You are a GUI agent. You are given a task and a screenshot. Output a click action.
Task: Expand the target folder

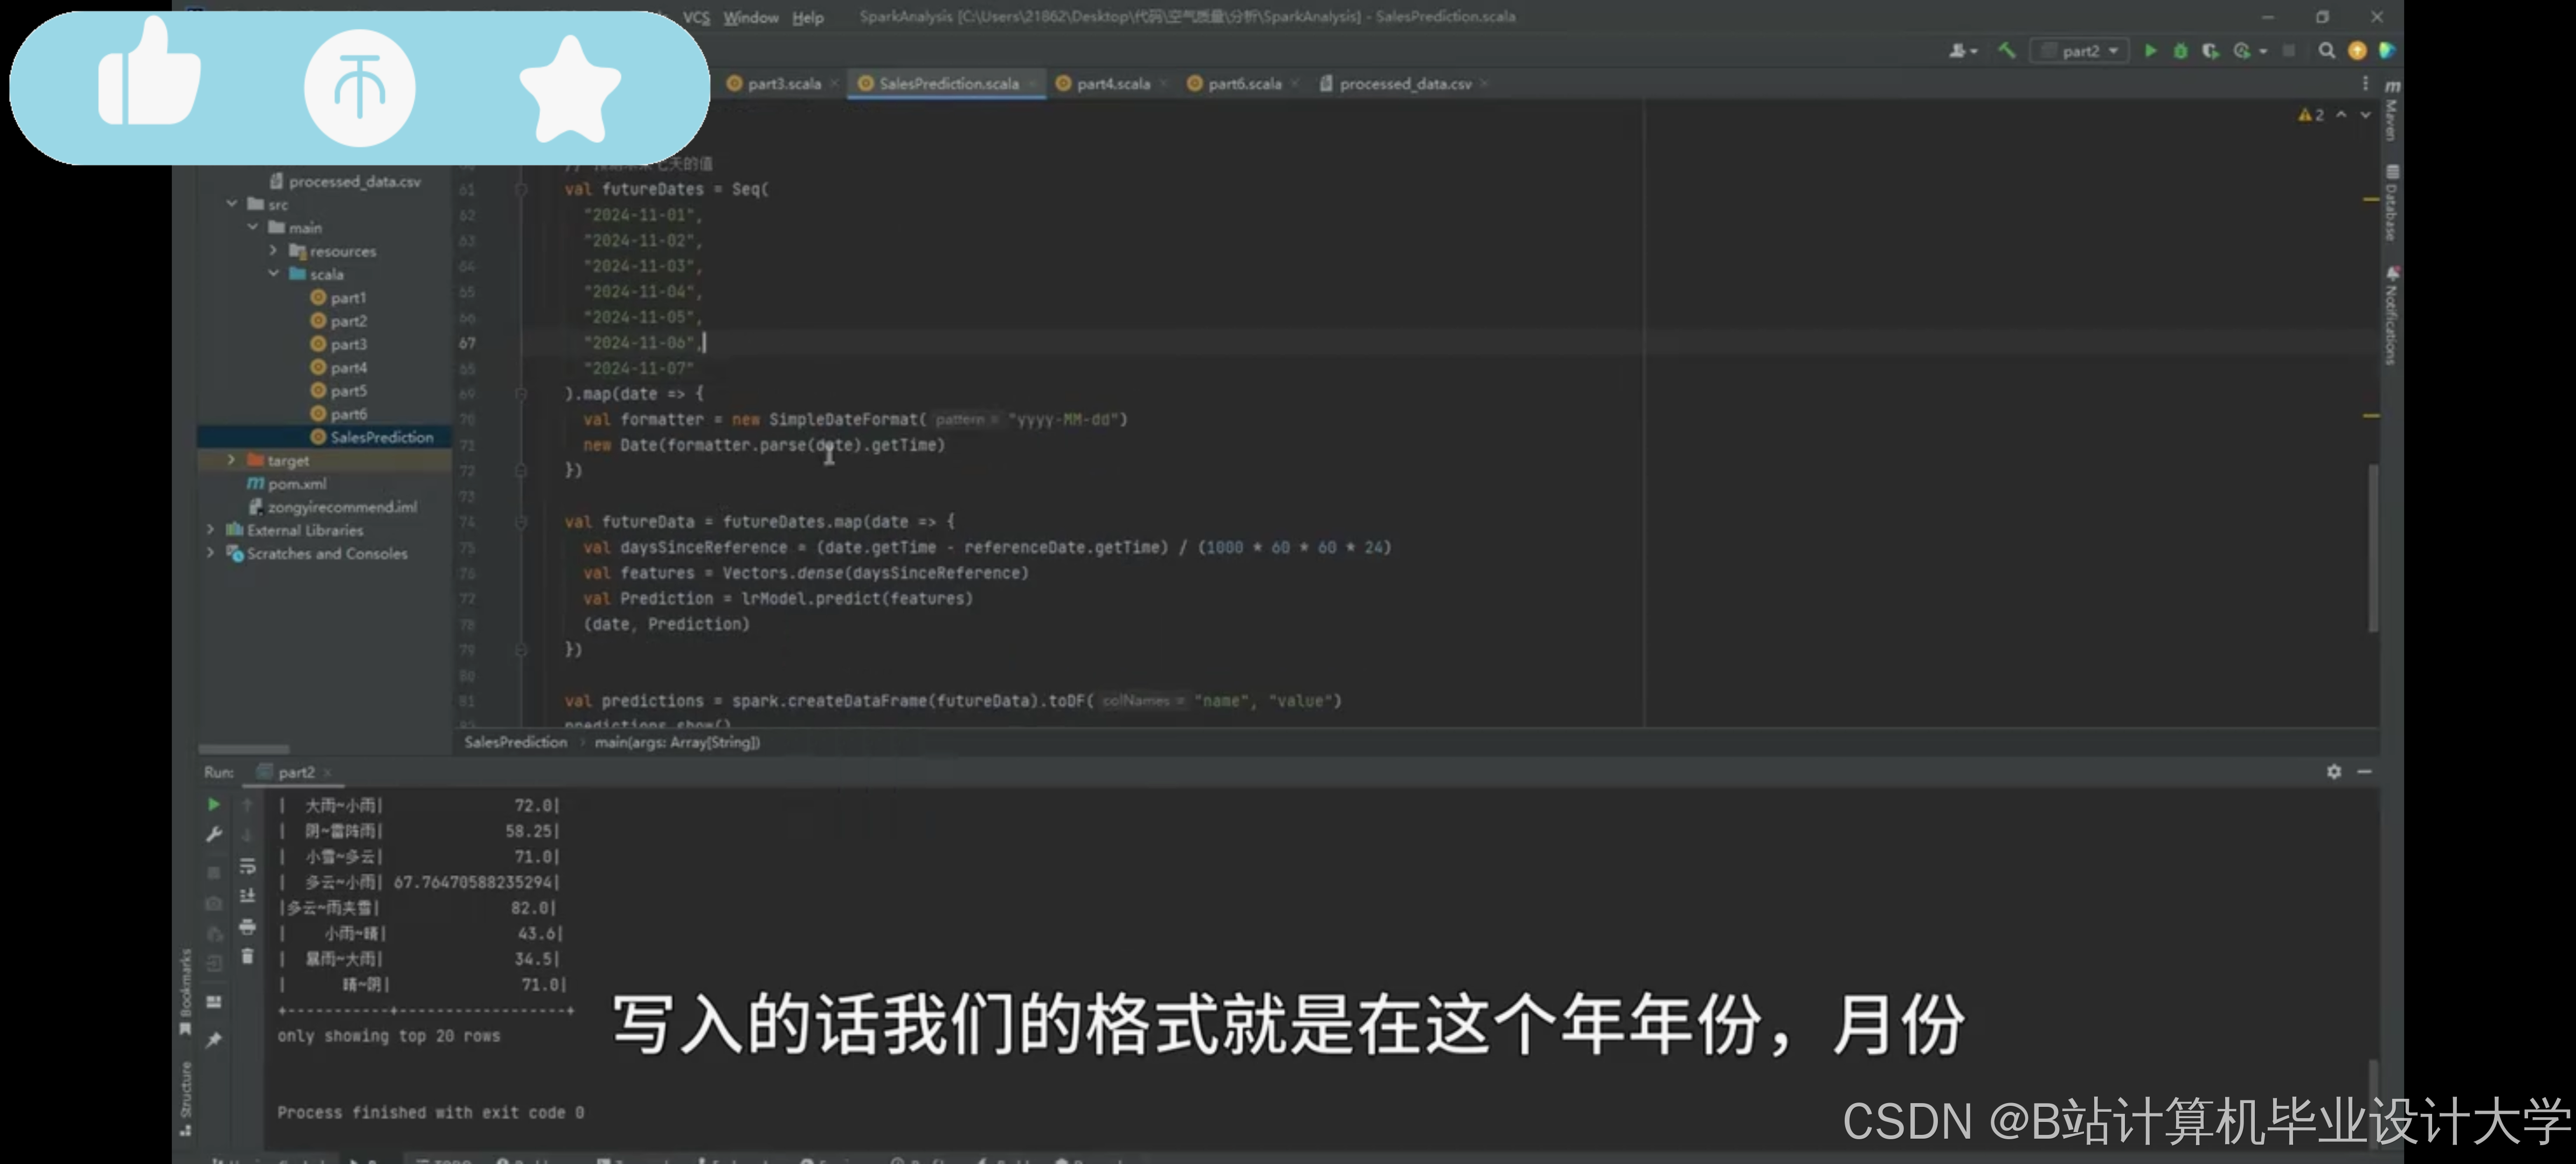[x=231, y=460]
